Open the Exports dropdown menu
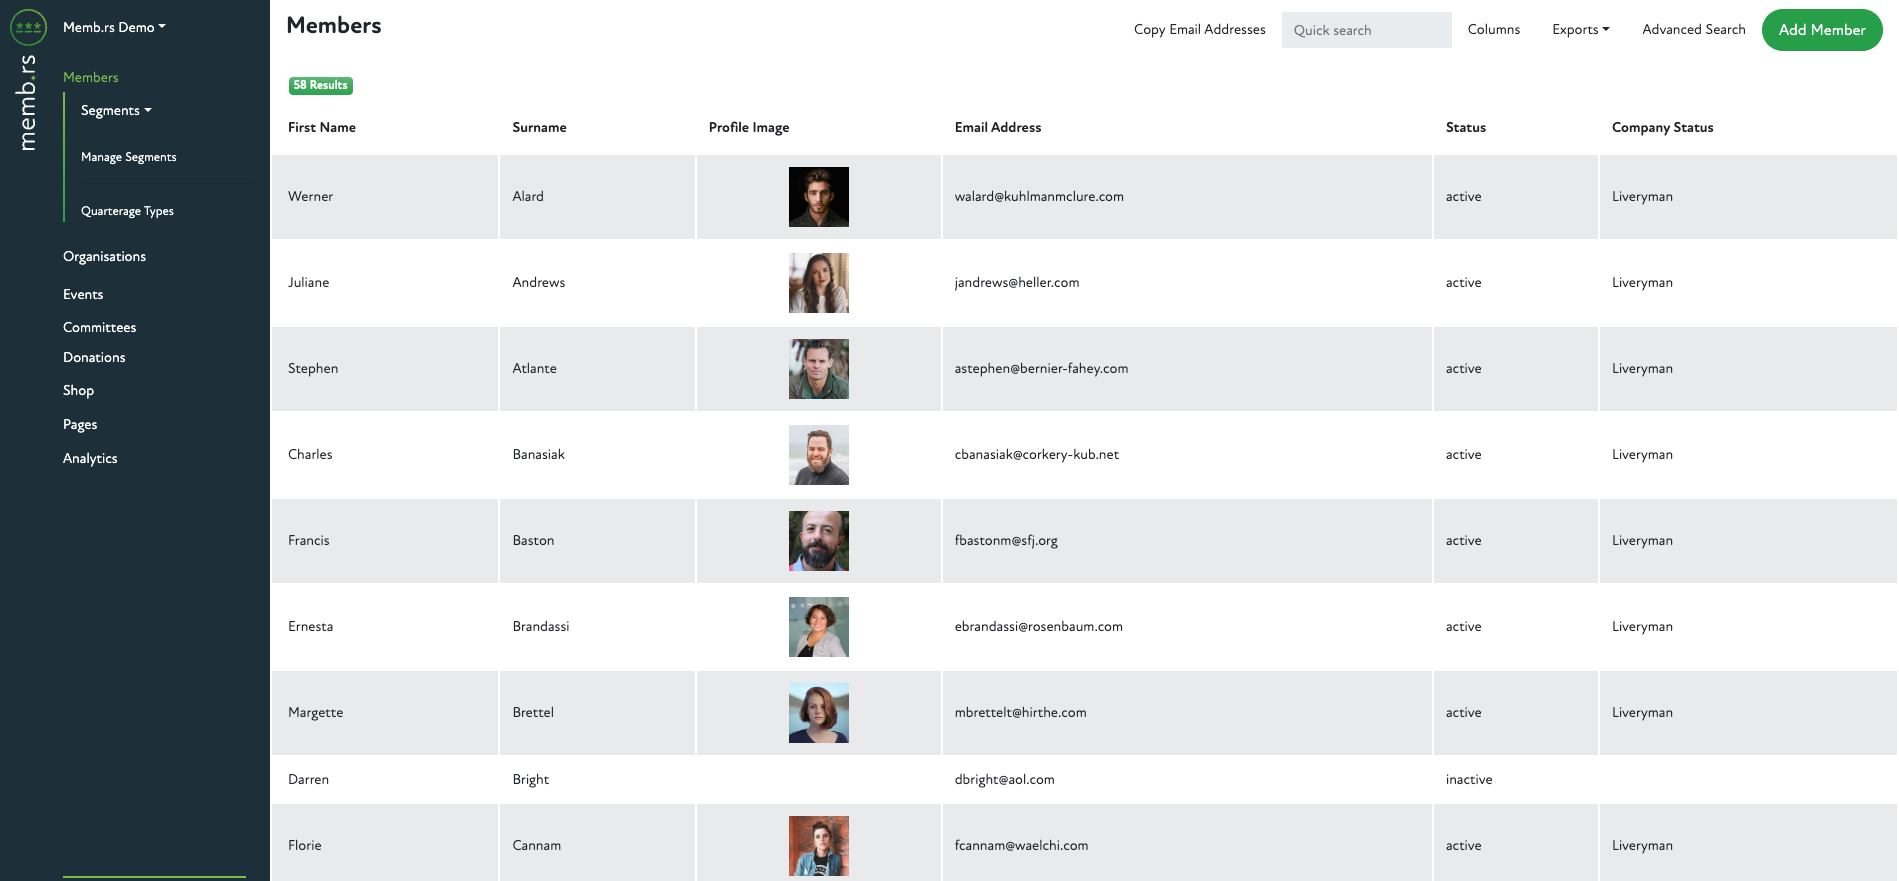Viewport: 1899px width, 881px height. point(1580,30)
